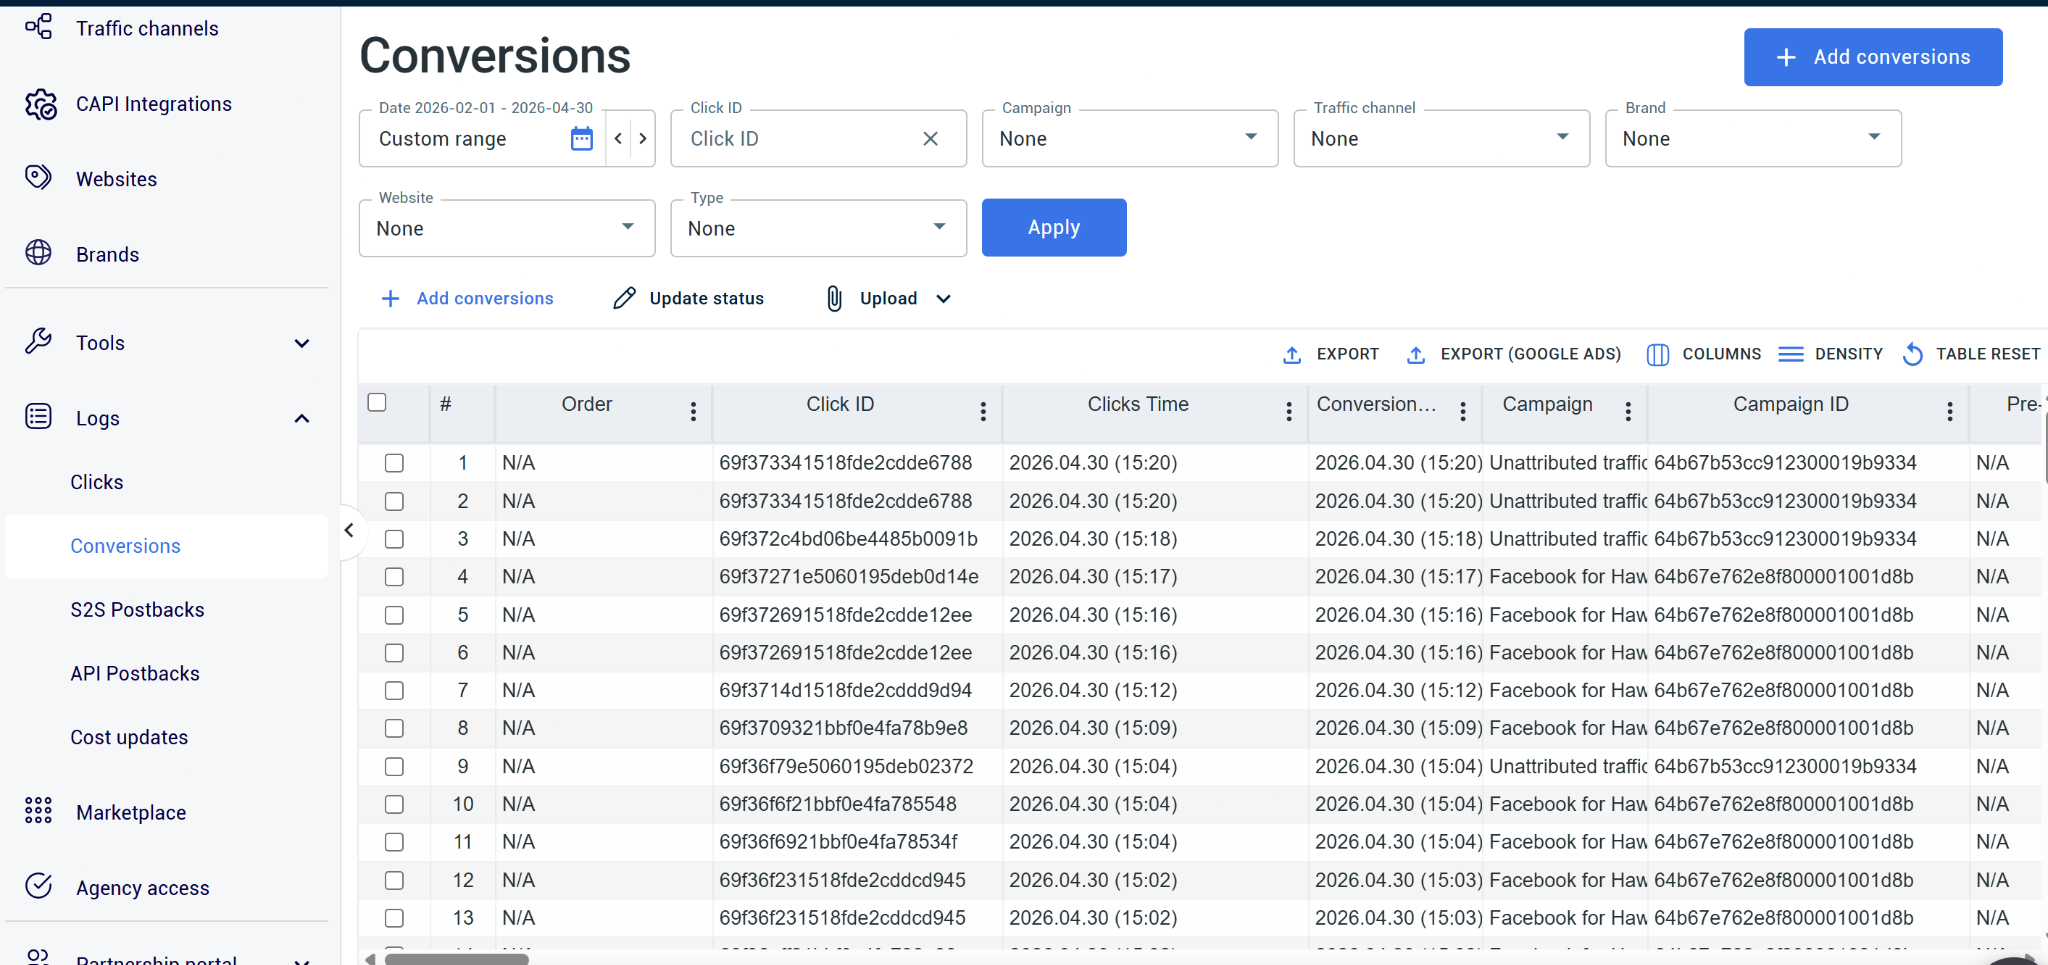This screenshot has width=2048, height=965.
Task: Click the Table Reset circular arrow icon
Action: tap(1913, 354)
